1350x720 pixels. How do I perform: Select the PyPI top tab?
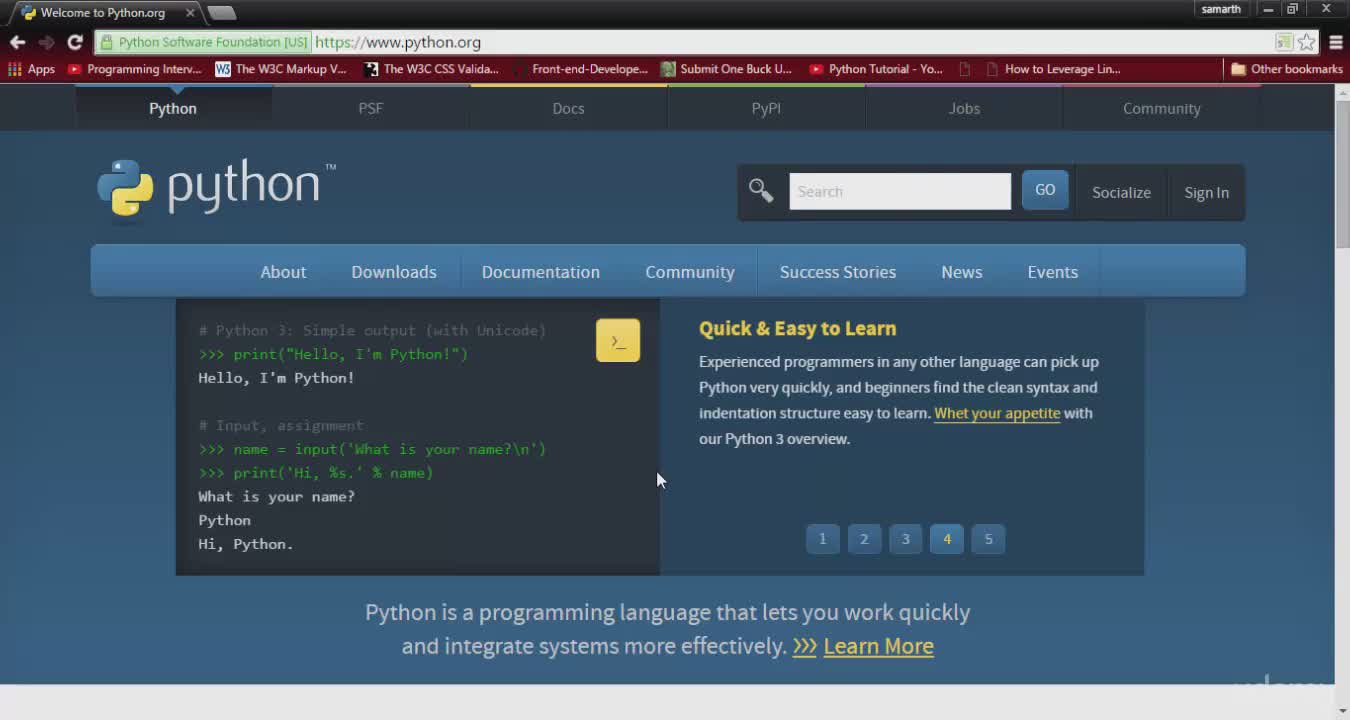(x=766, y=108)
